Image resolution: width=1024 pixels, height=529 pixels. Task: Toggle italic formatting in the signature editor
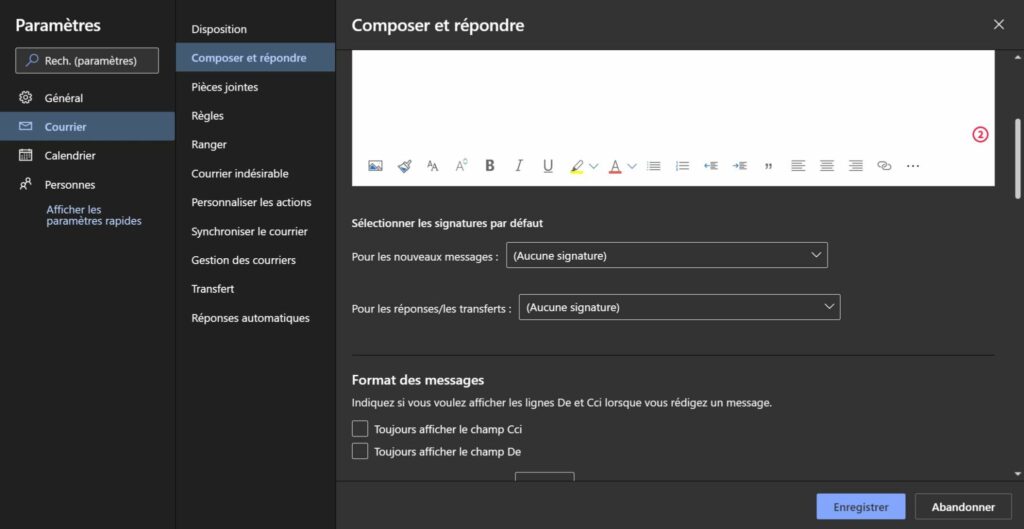tap(519, 166)
